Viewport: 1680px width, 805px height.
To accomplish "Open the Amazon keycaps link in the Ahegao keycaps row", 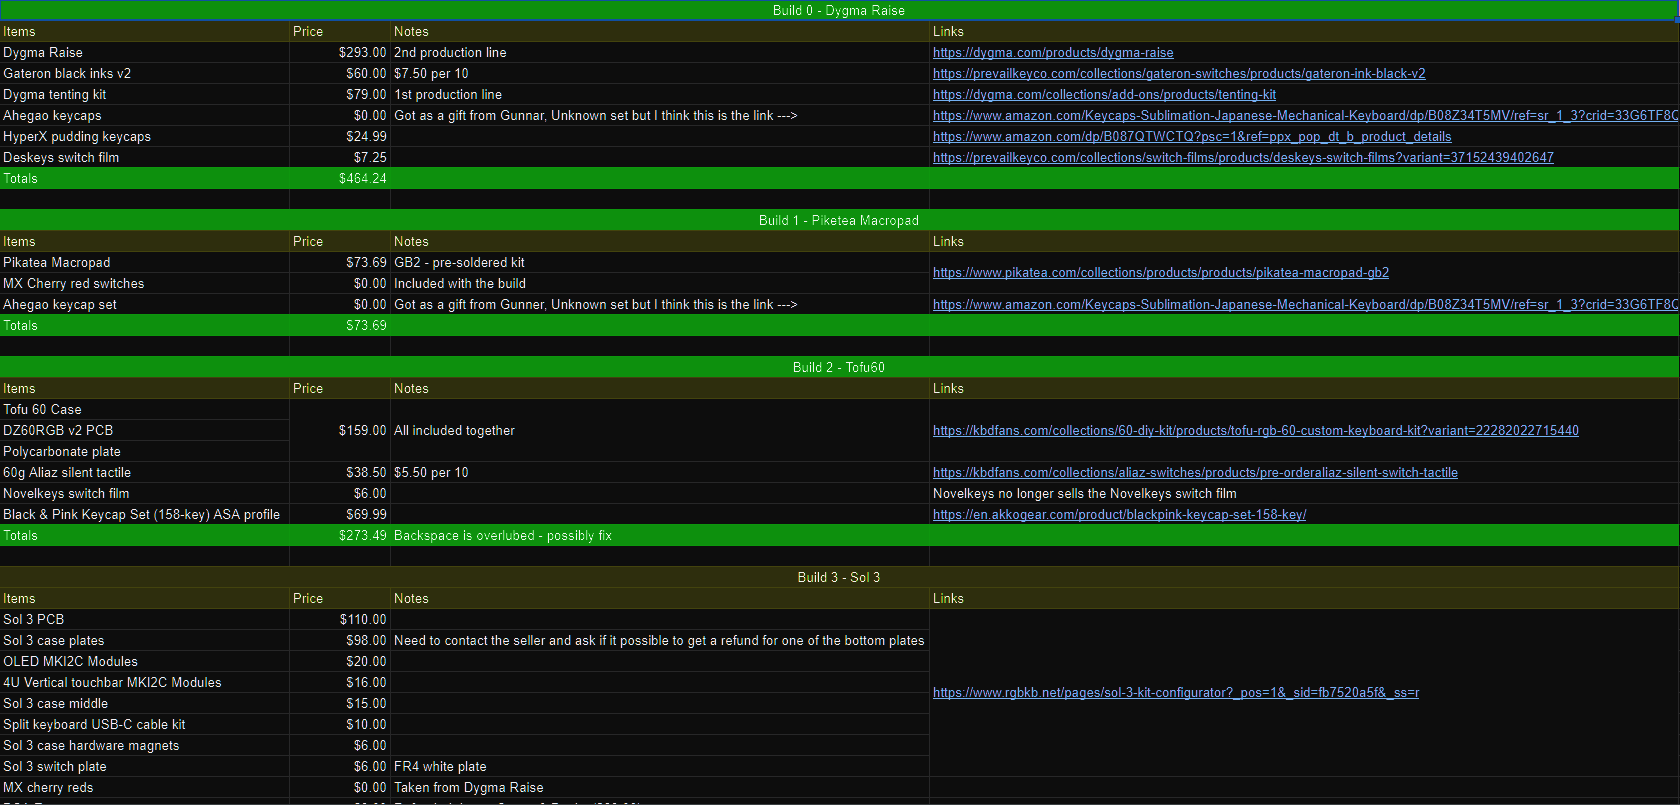I will coord(1305,116).
